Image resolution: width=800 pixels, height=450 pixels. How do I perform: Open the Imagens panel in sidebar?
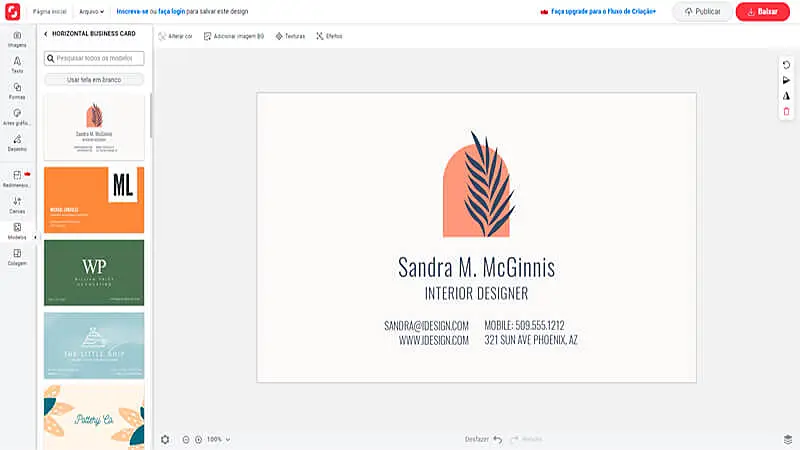(x=17, y=39)
